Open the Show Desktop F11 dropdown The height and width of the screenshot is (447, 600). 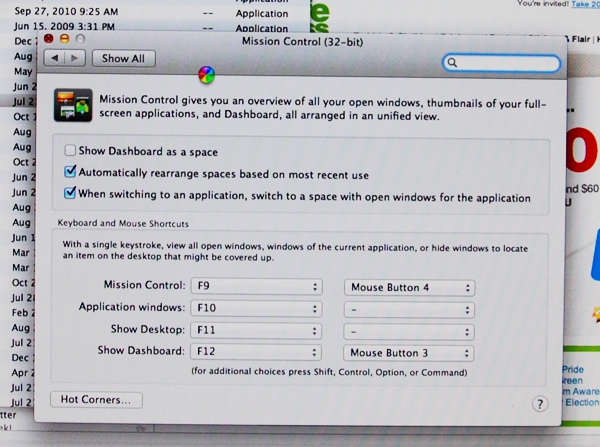[x=256, y=330]
